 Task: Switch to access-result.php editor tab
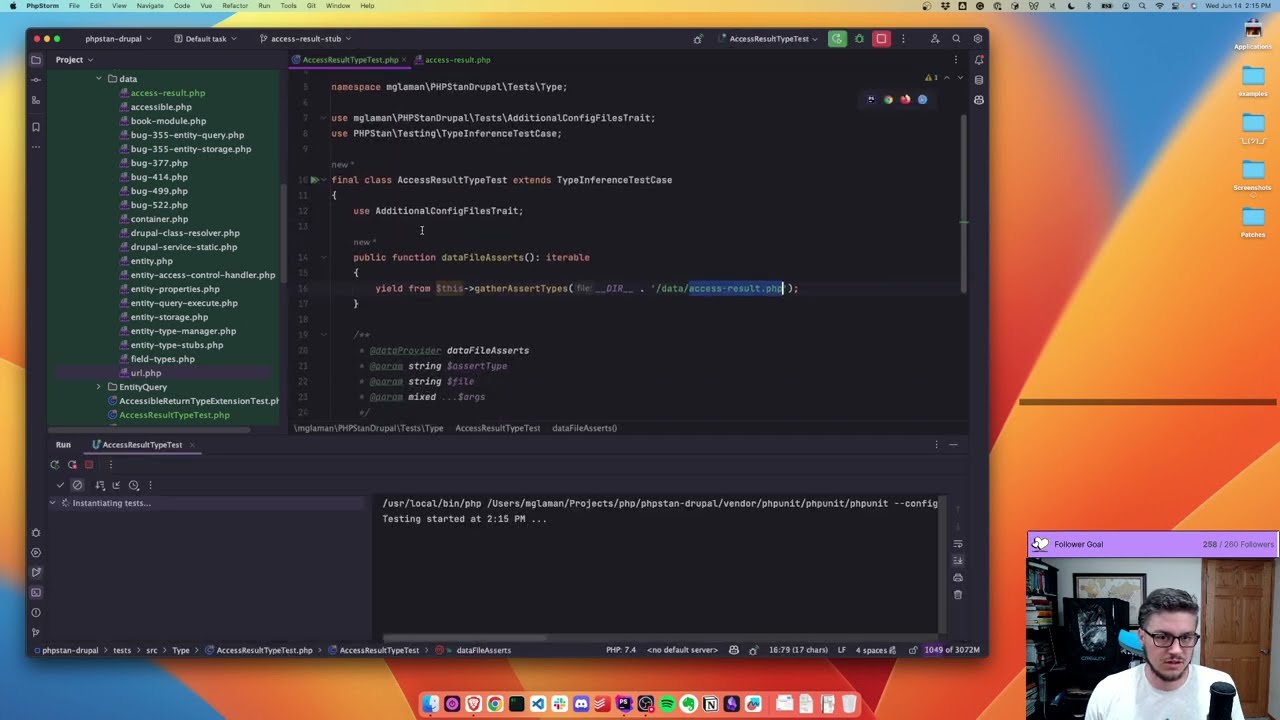coord(452,60)
